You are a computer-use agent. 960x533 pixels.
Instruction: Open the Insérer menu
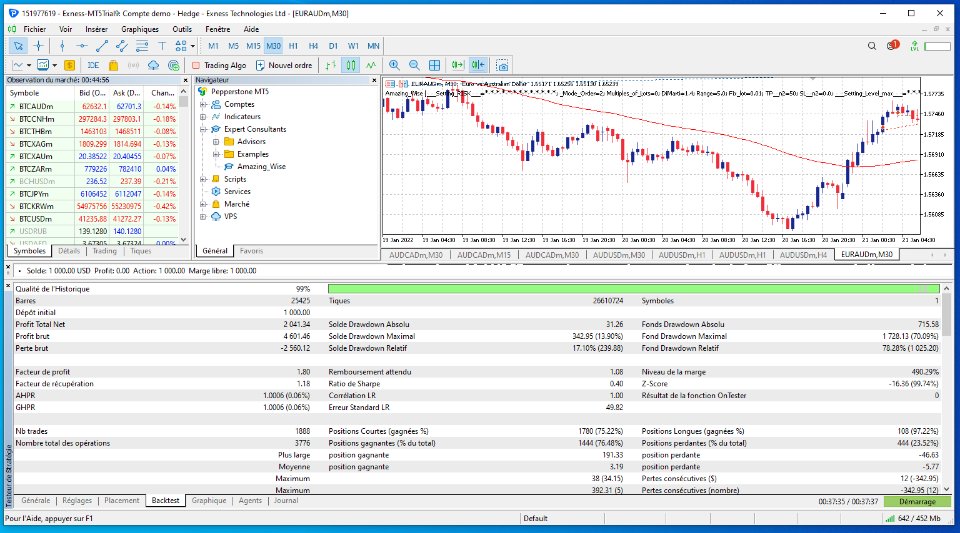97,29
